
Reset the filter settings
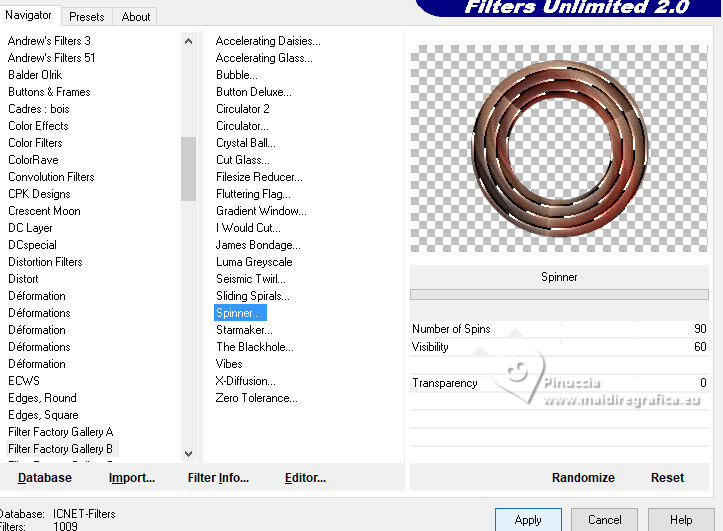[x=667, y=478]
